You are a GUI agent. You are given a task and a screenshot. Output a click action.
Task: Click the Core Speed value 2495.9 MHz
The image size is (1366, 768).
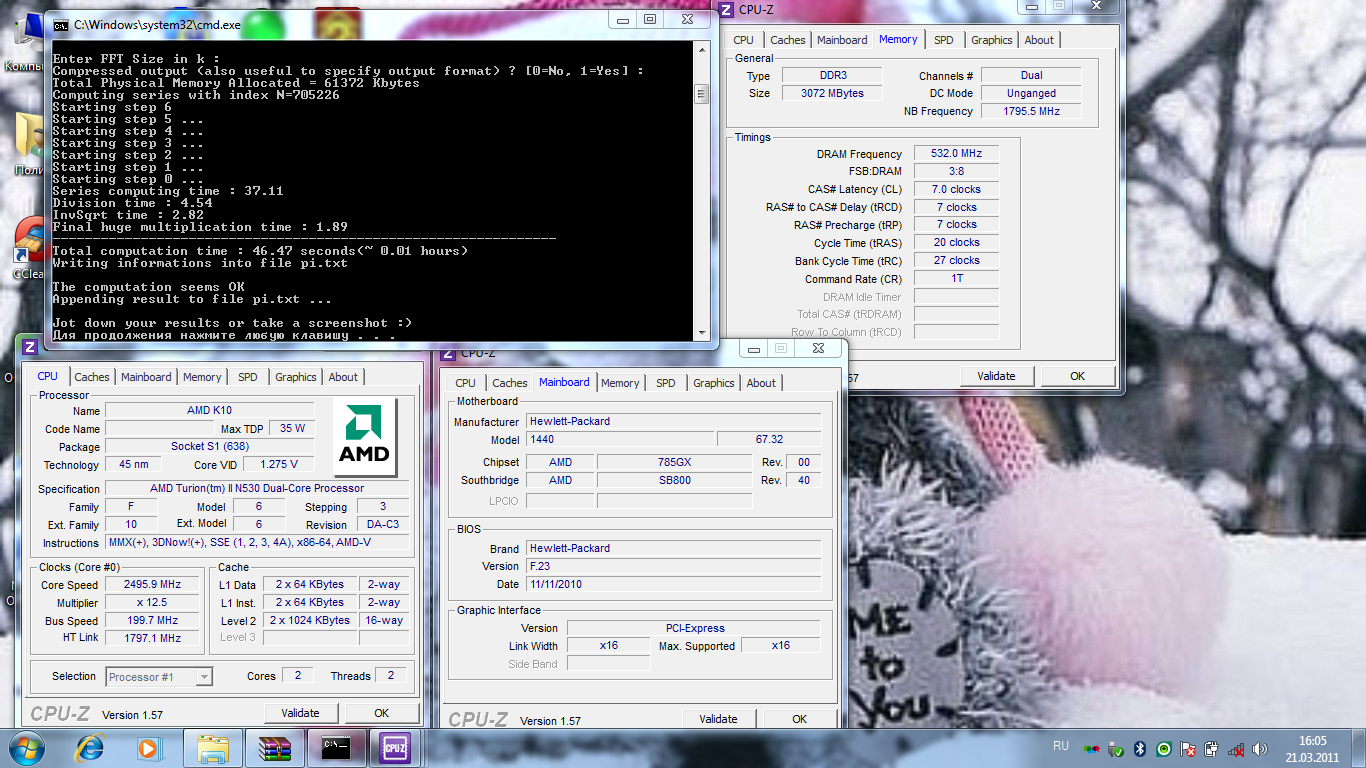[x=153, y=585]
